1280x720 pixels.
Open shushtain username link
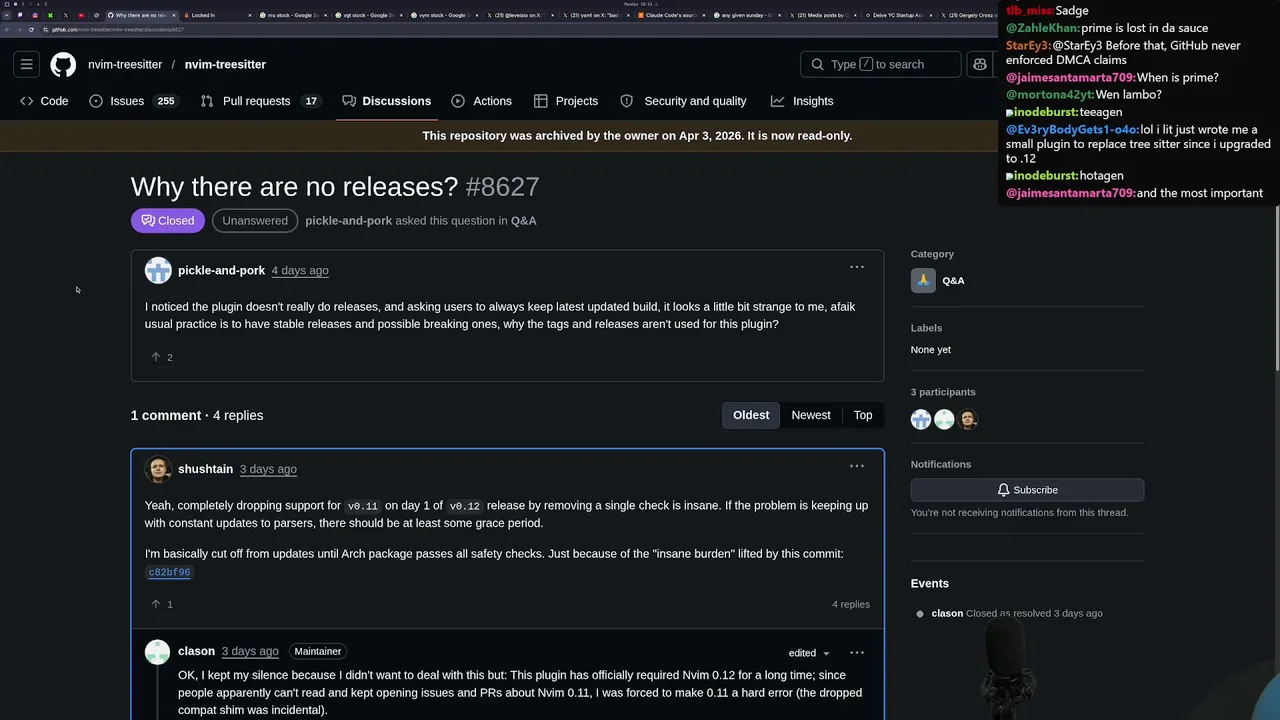tap(205, 469)
